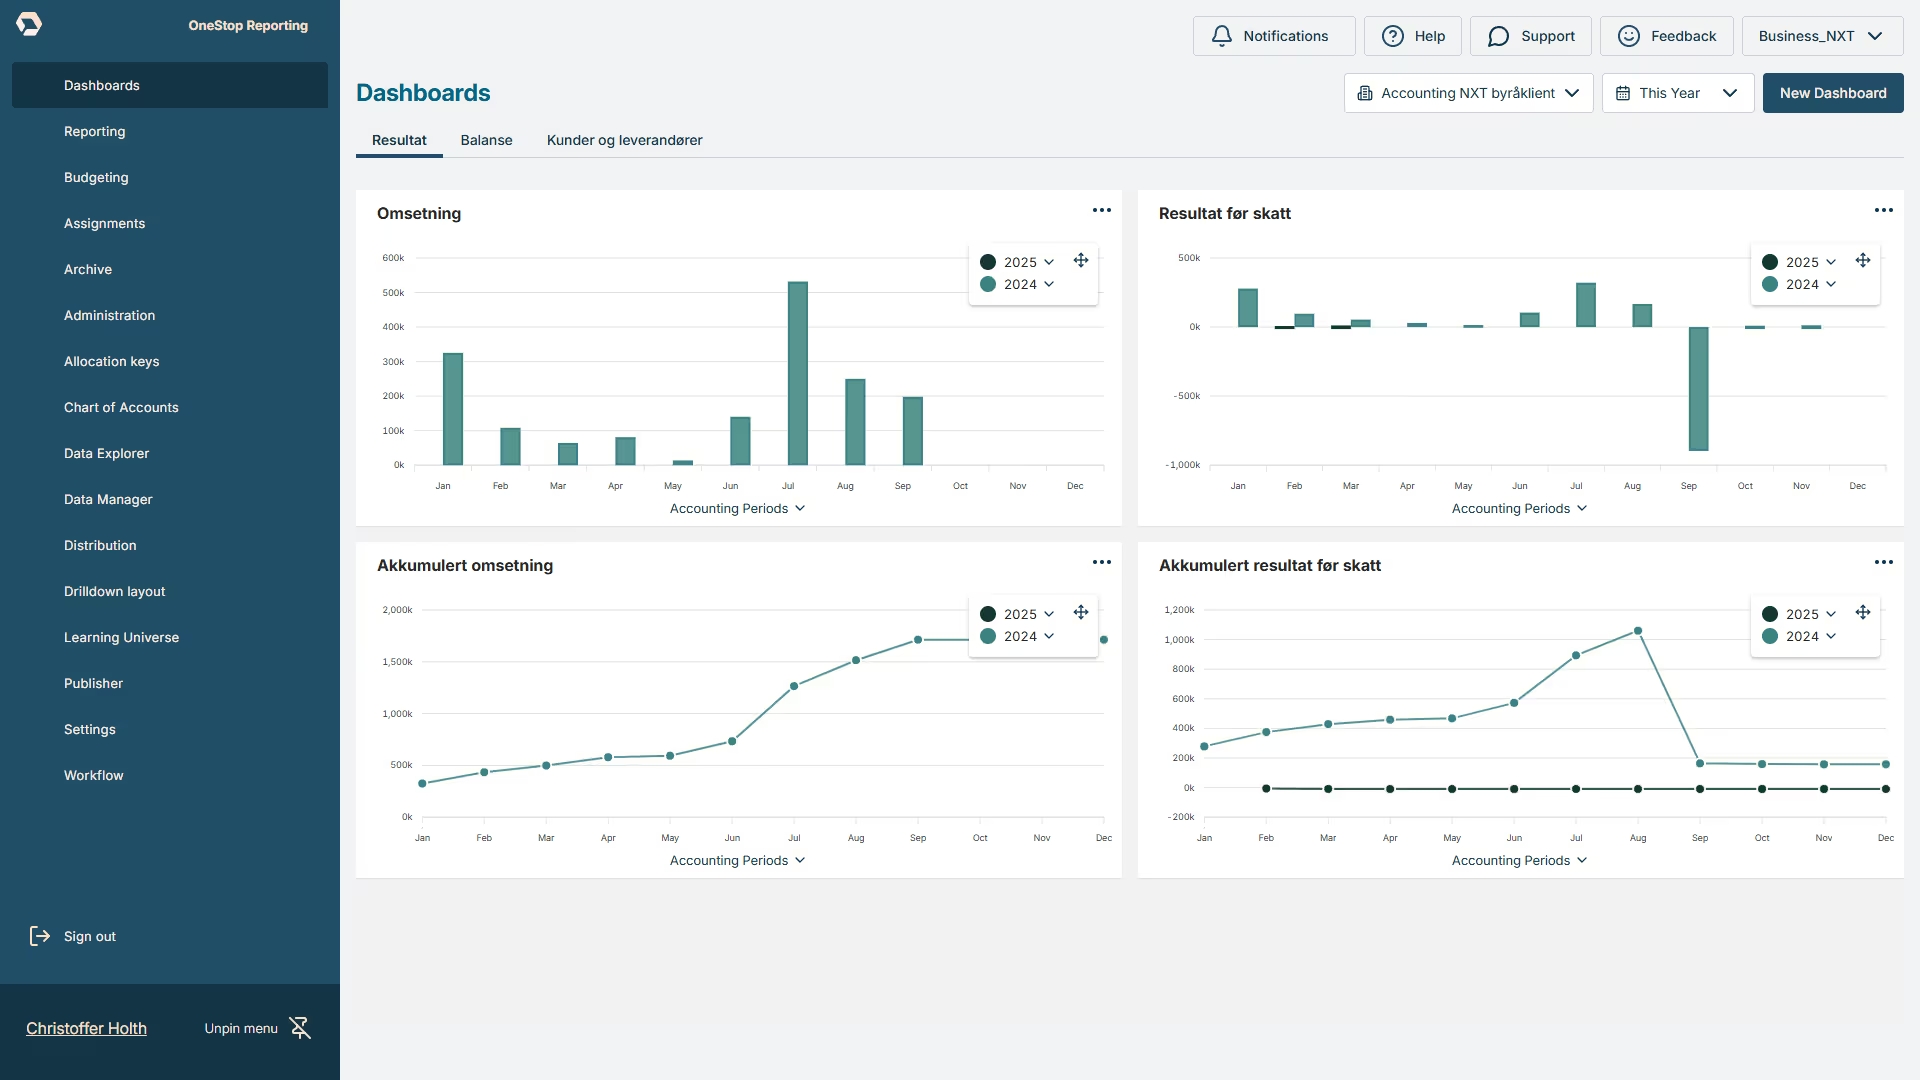Click the New Dashboard button
1920x1080 pixels.
1832,93
